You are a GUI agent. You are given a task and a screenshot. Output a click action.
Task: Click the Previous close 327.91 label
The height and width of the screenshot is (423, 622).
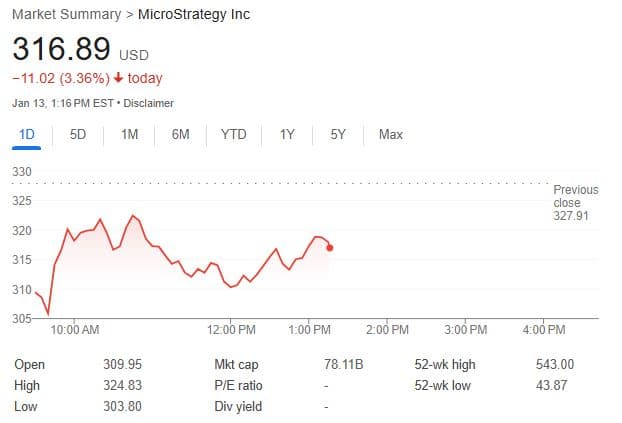[575, 202]
